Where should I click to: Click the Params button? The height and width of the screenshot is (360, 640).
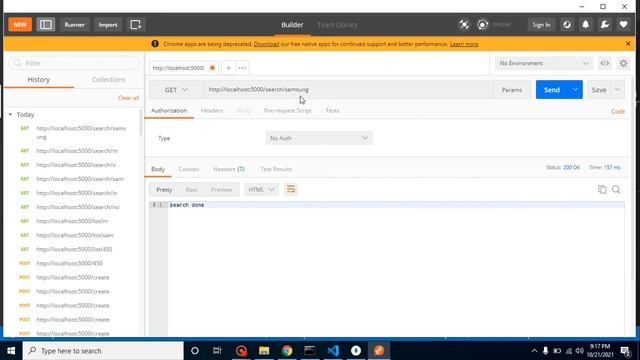[x=512, y=90]
